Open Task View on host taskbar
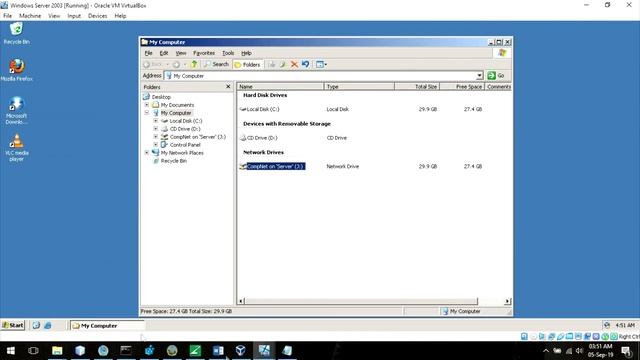Image resolution: width=640 pixels, height=360 pixels. (x=33, y=351)
